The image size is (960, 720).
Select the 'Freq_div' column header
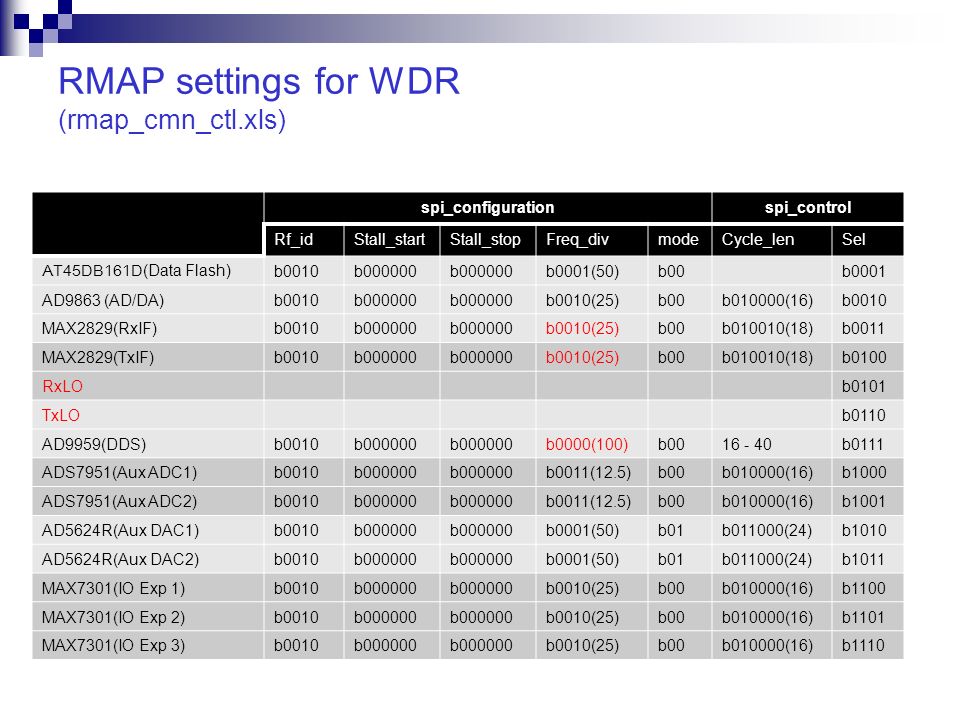(x=577, y=239)
